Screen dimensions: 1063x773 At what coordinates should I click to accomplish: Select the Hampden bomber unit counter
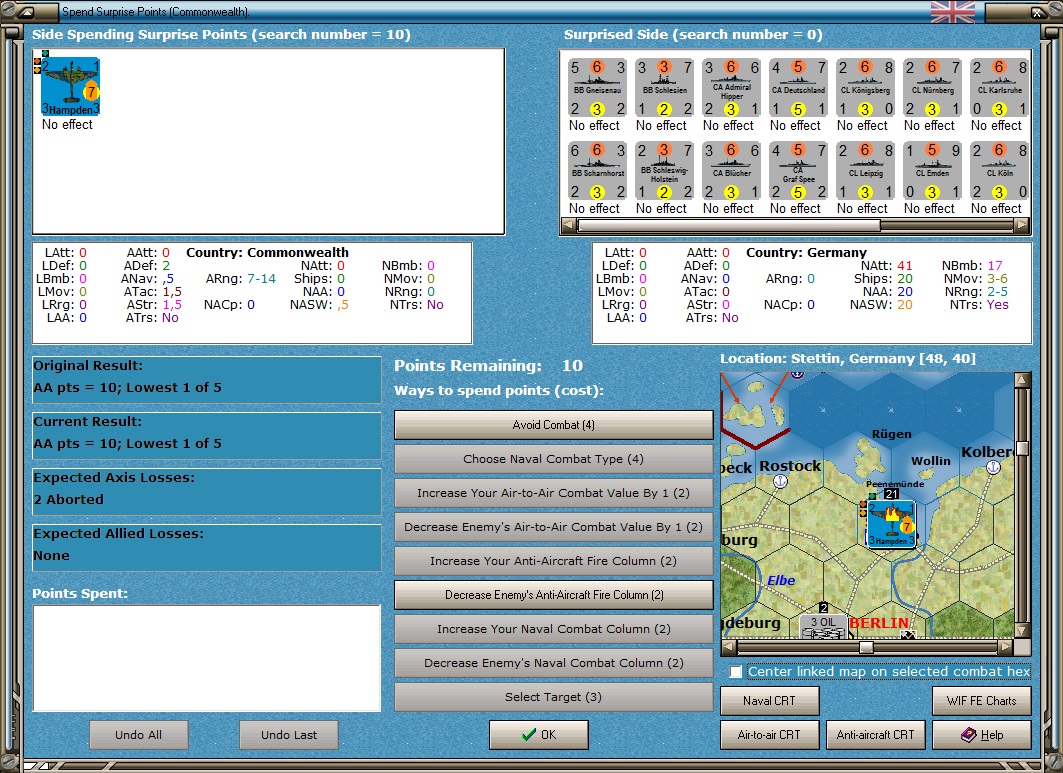pyautogui.click(x=71, y=87)
